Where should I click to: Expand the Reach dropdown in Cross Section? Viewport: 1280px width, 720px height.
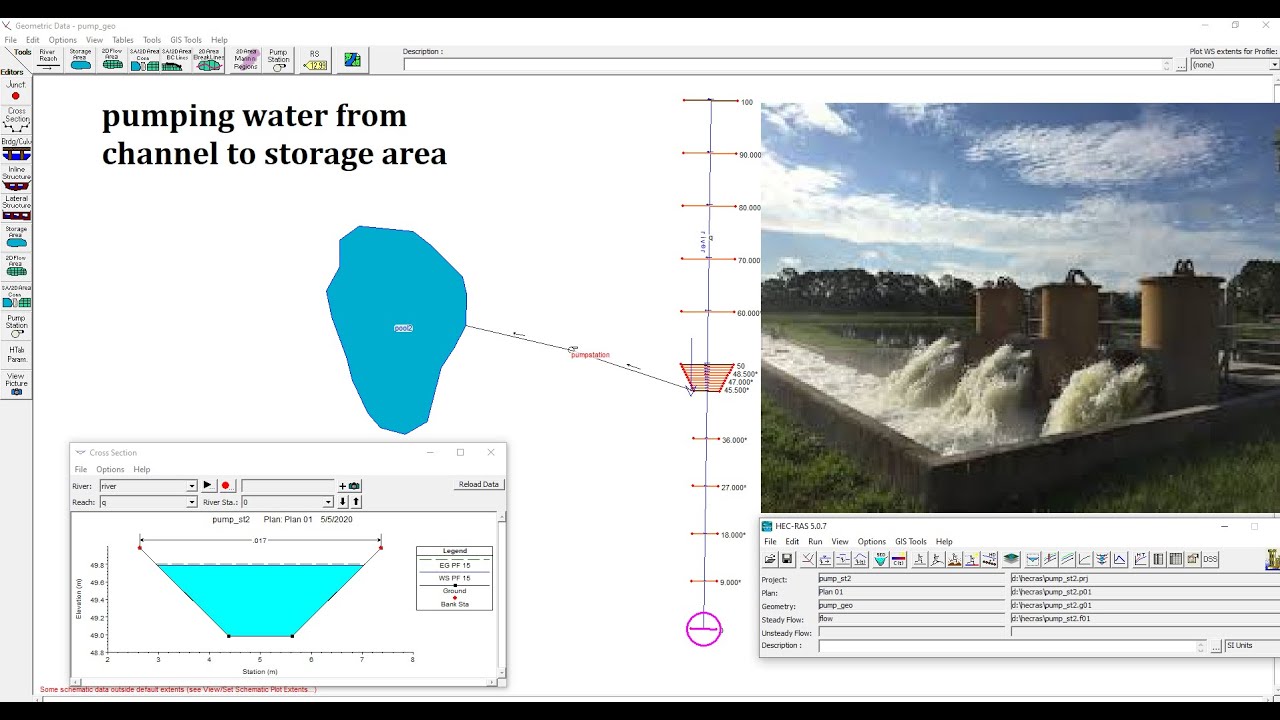192,502
